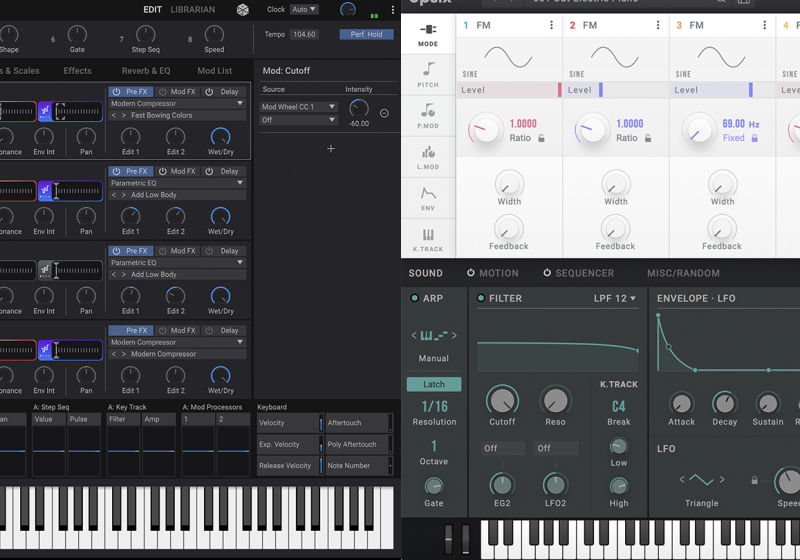Click the K.TRACK keyboard icon
Screen dimensions: 800x560
pyautogui.click(x=428, y=239)
